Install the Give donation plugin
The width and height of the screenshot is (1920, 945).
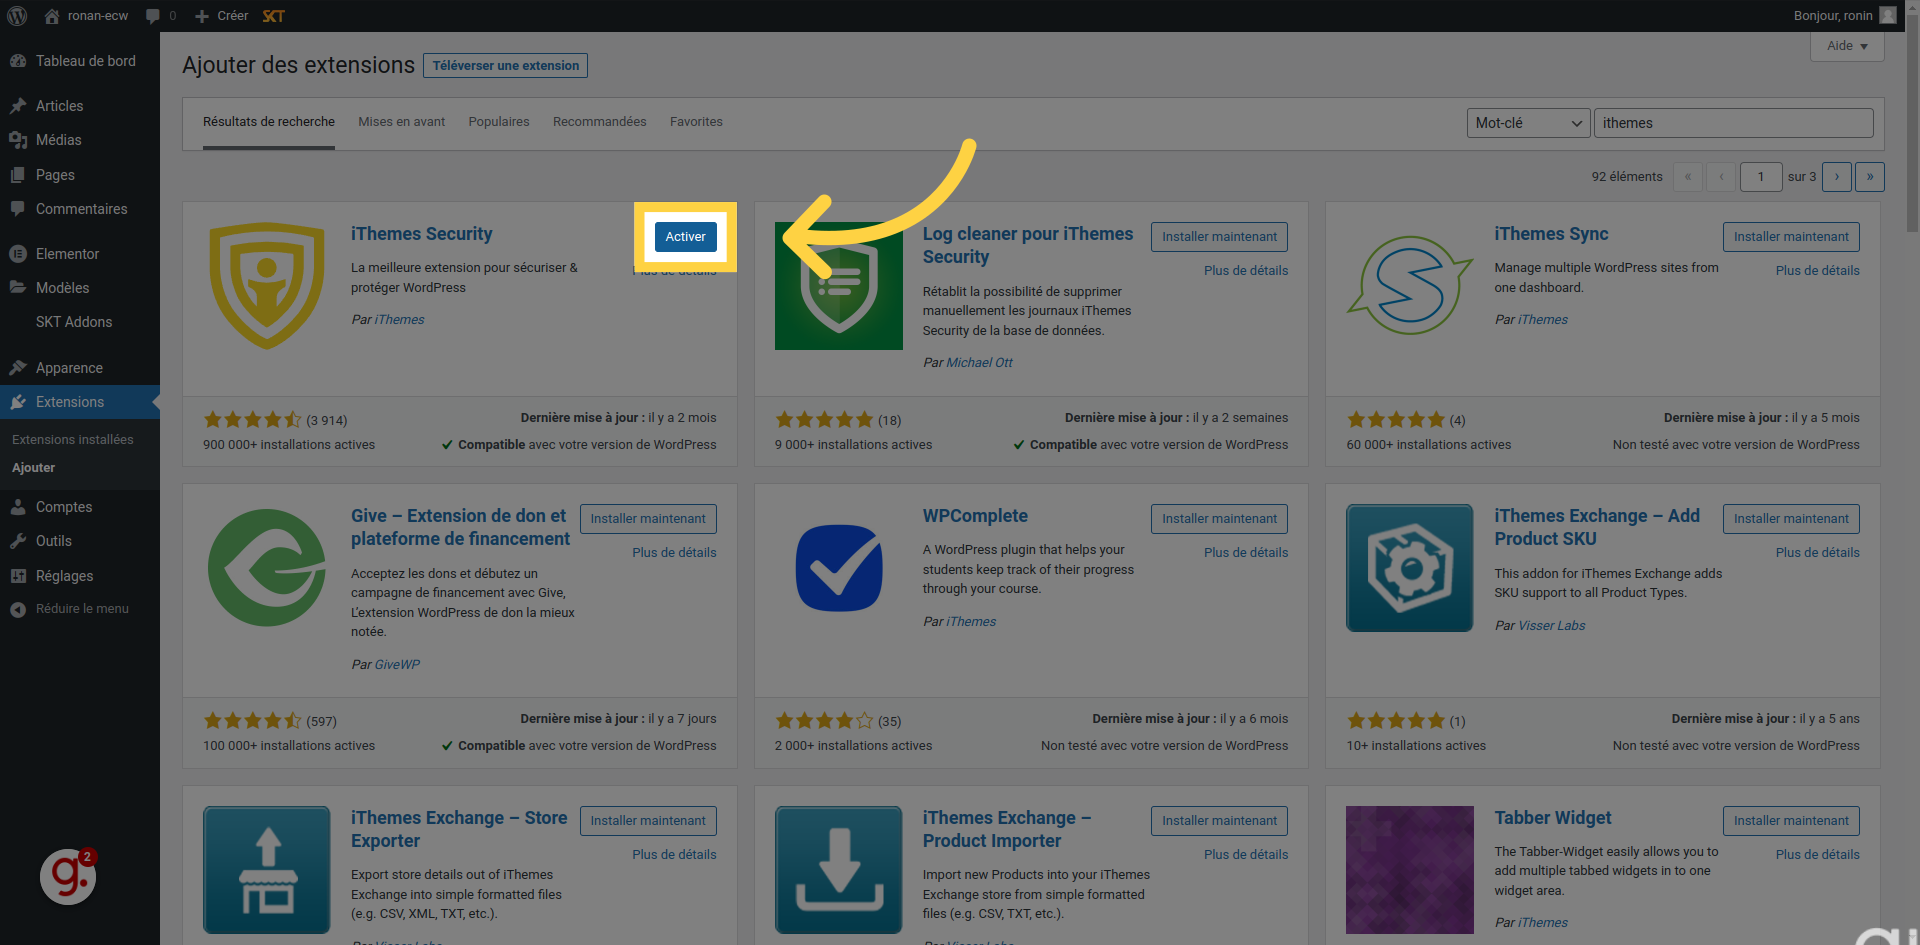(648, 519)
